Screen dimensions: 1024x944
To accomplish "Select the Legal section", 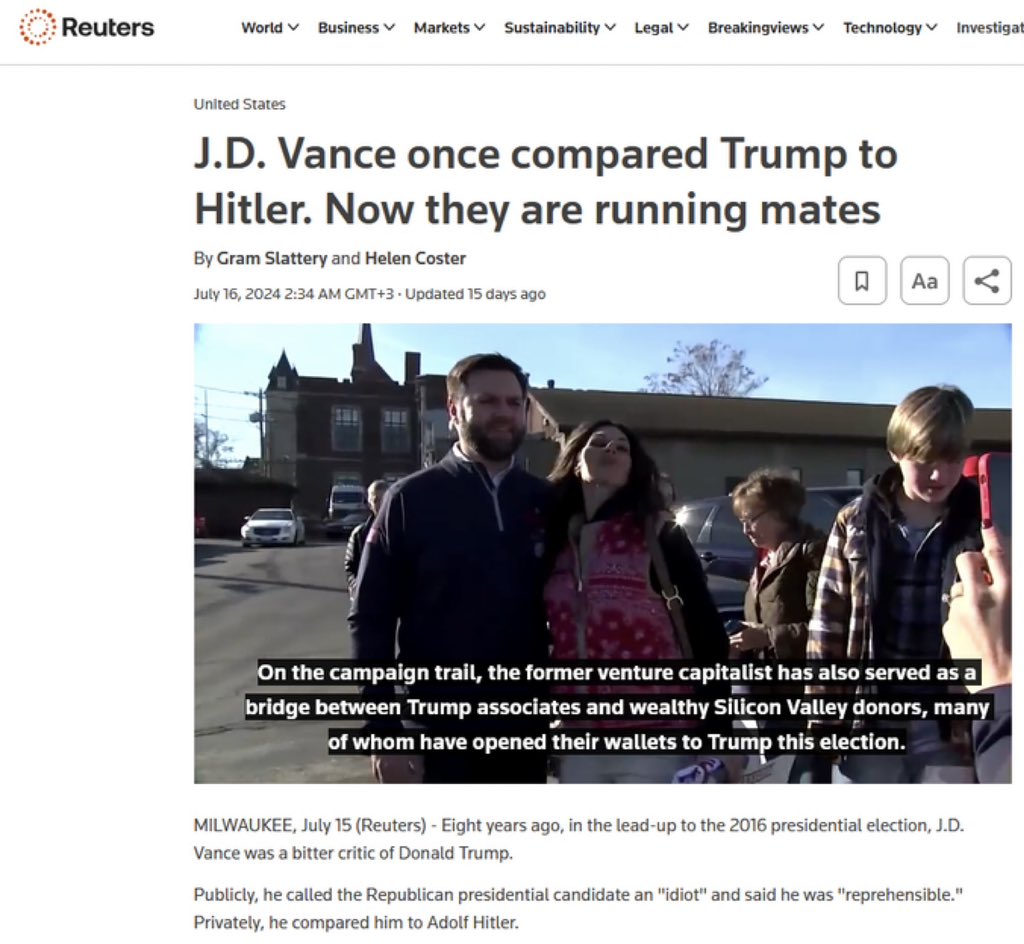I will [654, 27].
